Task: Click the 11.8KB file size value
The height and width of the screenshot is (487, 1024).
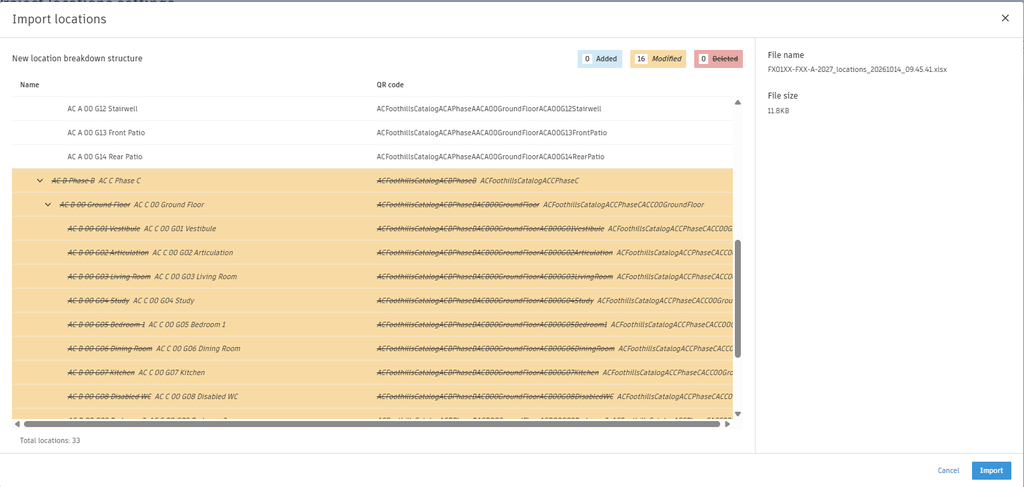Action: coord(778,111)
